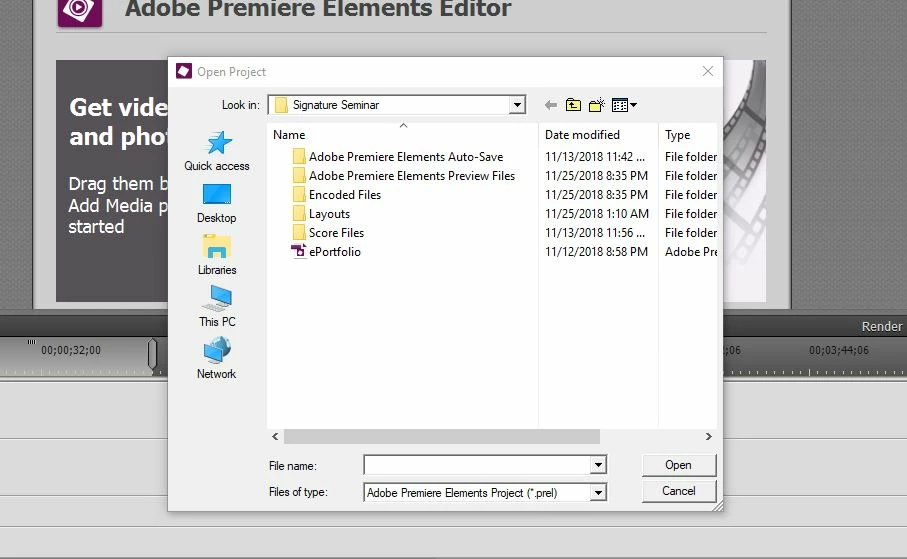The height and width of the screenshot is (559, 907).
Task: Click the Premiere Elements Editor logo icon
Action: [x=80, y=12]
